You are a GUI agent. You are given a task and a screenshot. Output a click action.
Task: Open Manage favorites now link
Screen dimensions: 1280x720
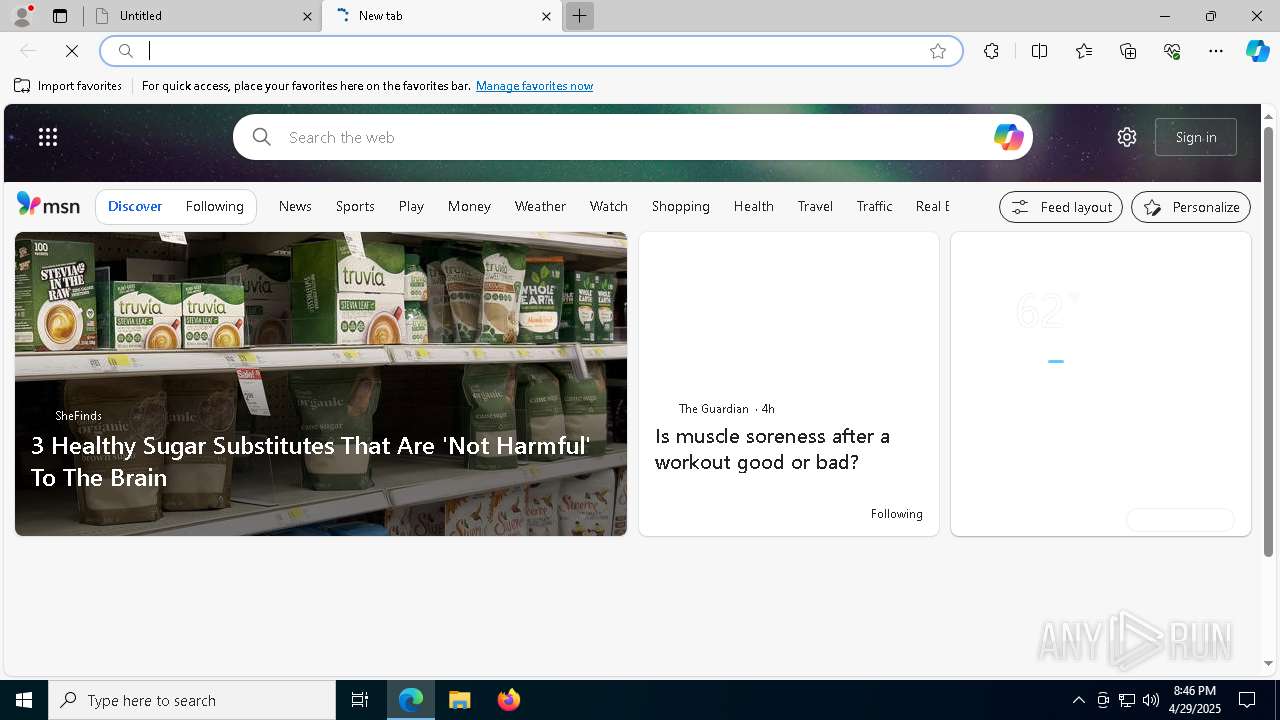(534, 86)
